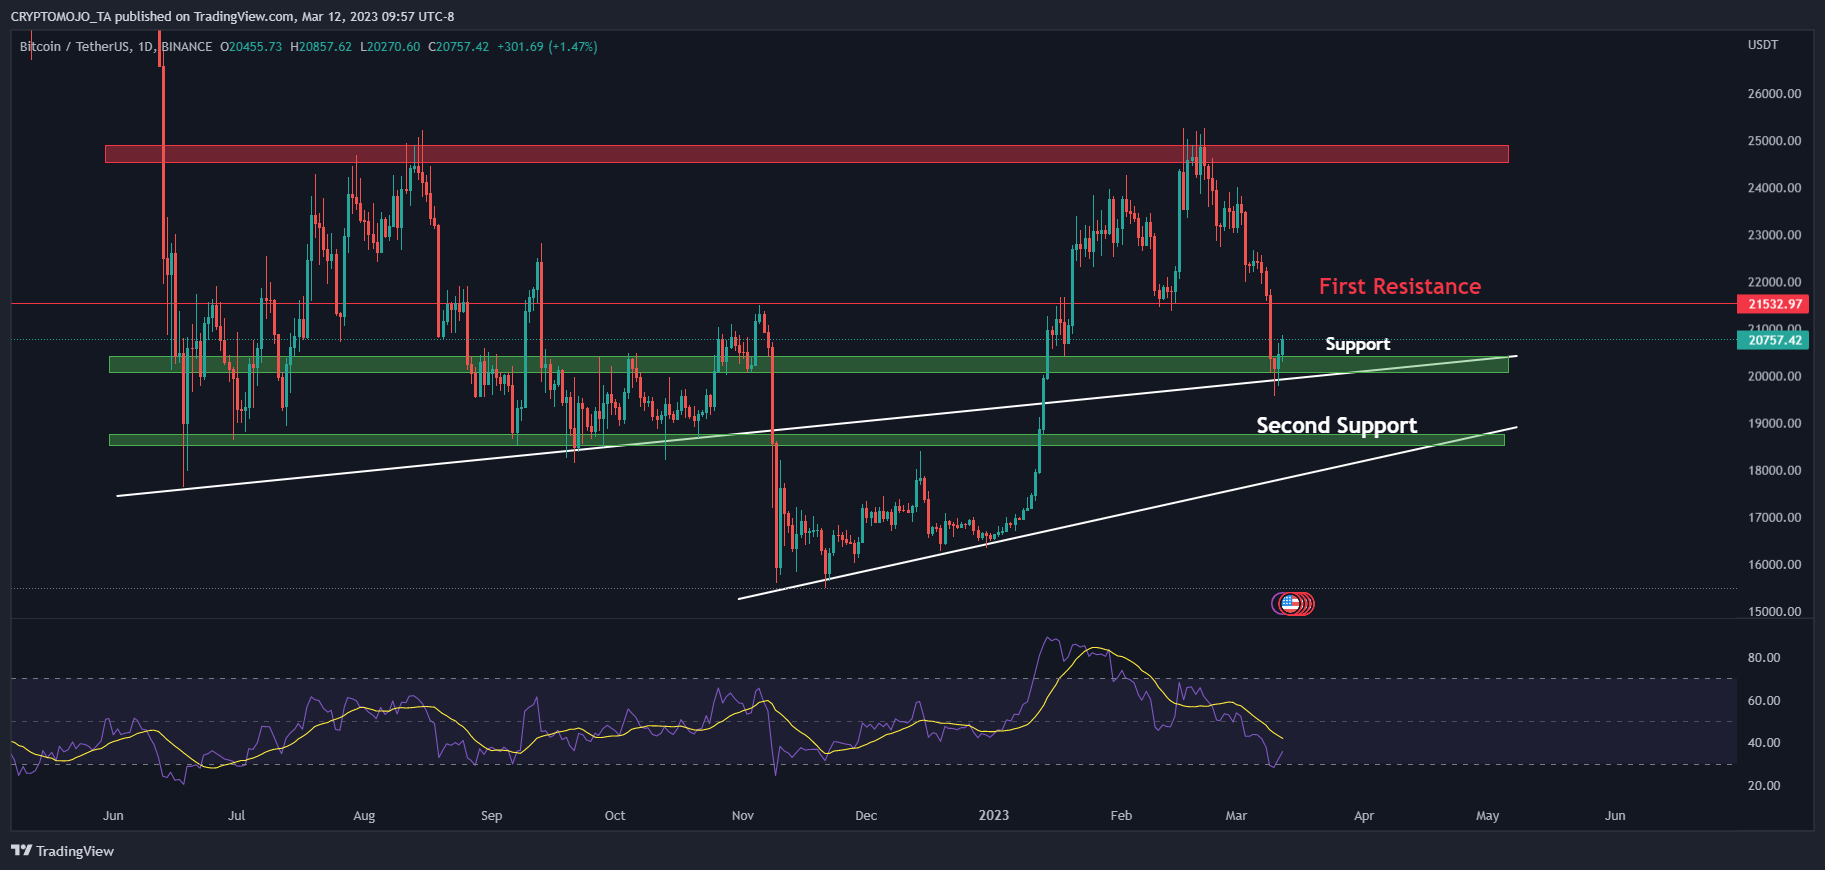Click the close value C20757.42
Viewport: 1825px width, 870px height.
459,47
